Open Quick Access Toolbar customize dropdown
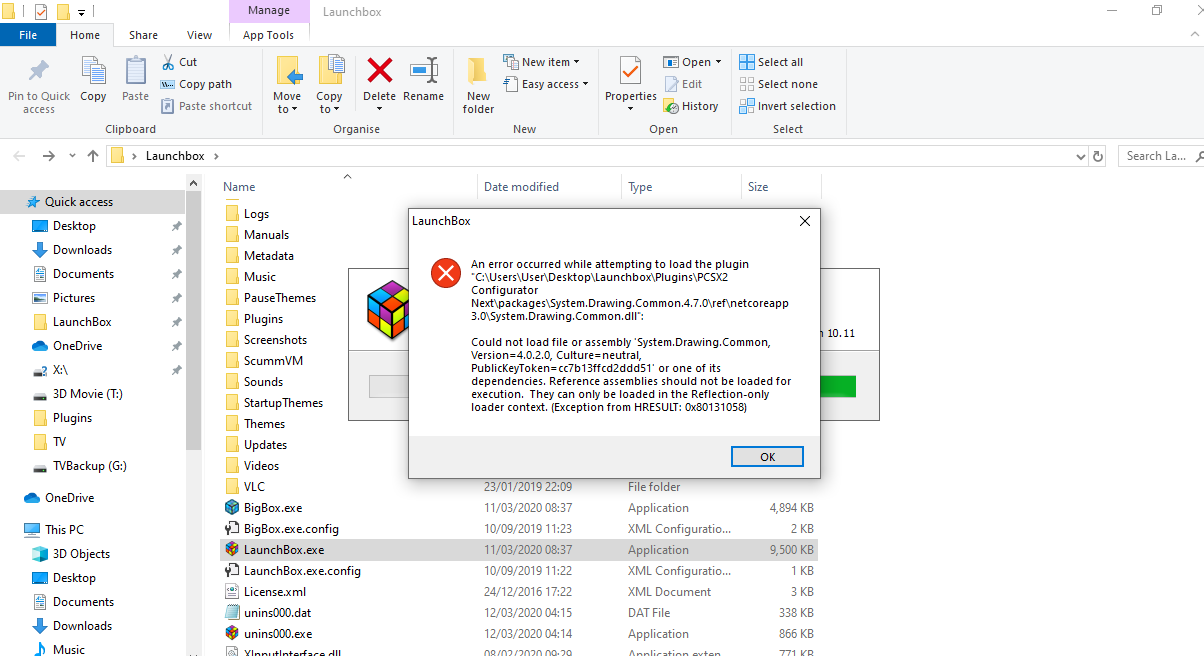 click(x=81, y=12)
